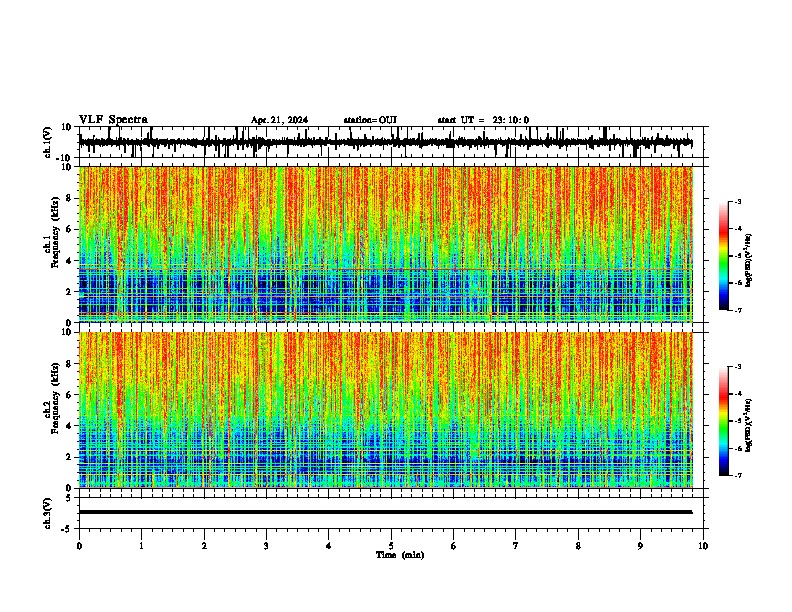
Task: Click the 2 kHz tick of ch.2 spectrogram
Action: pyautogui.click(x=69, y=457)
